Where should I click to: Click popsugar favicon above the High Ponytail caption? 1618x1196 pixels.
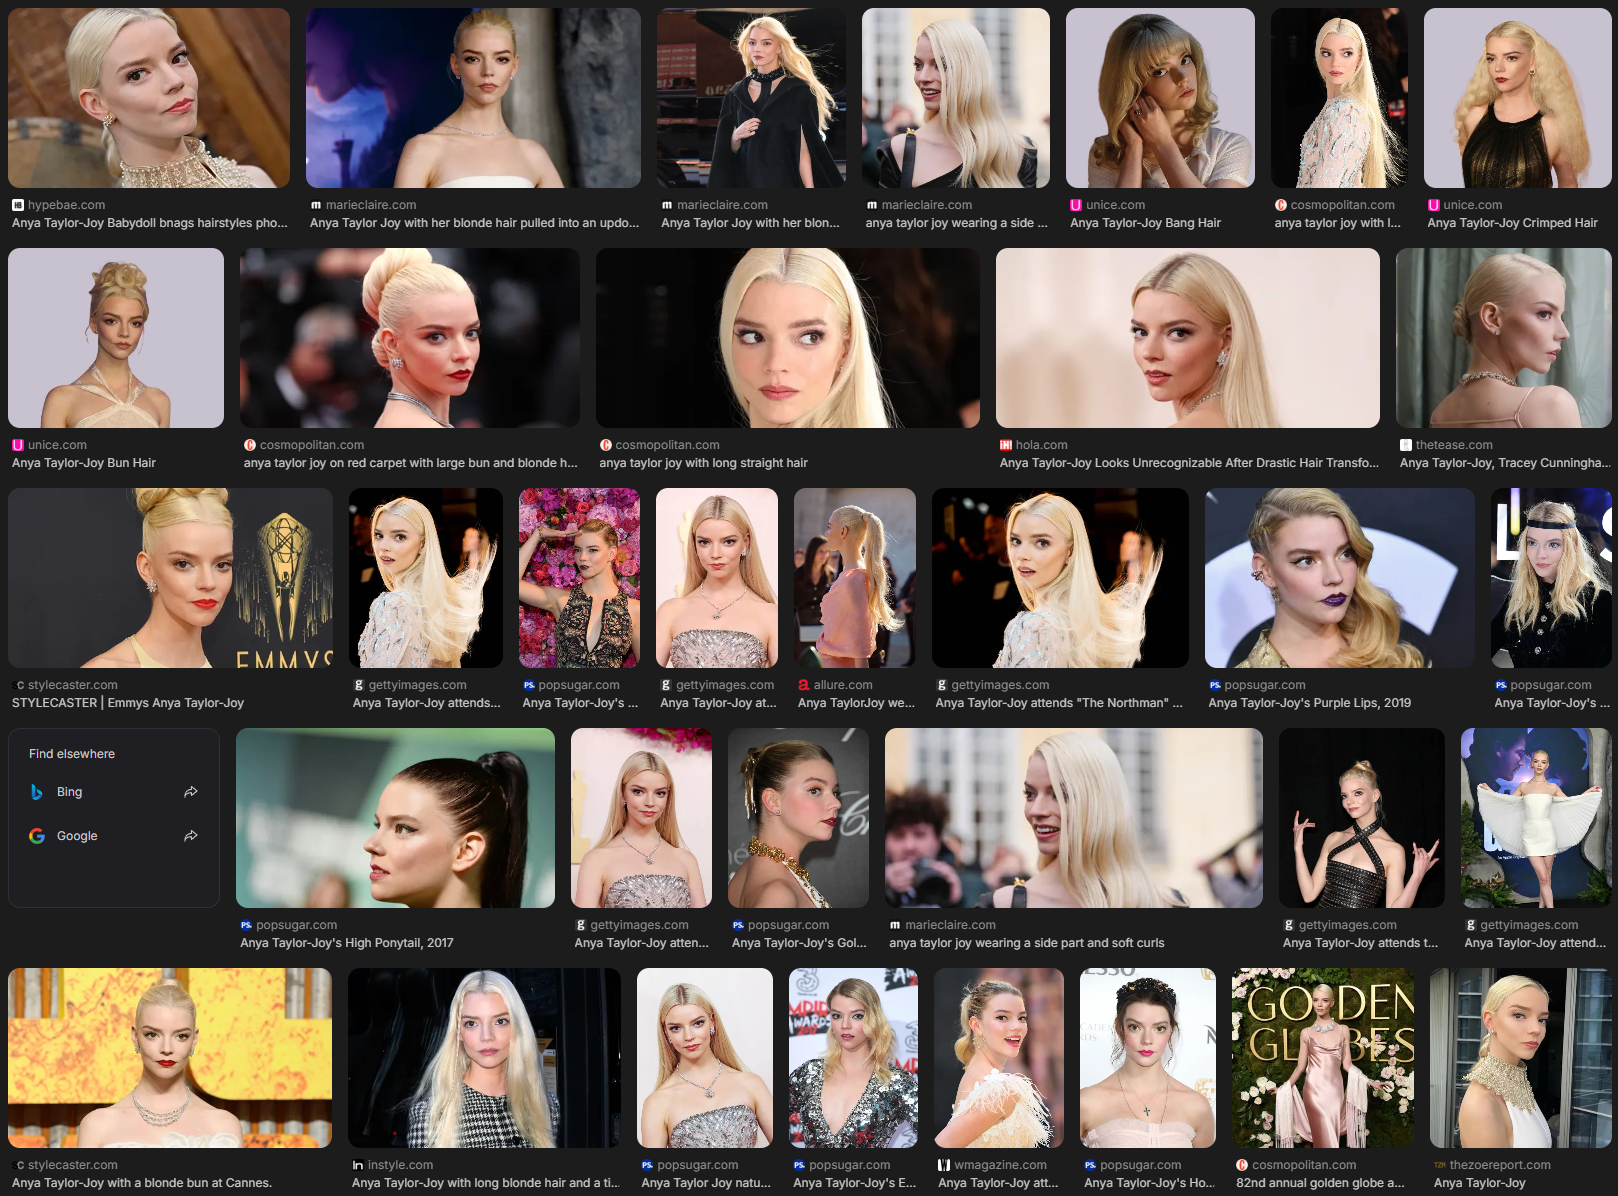246,925
